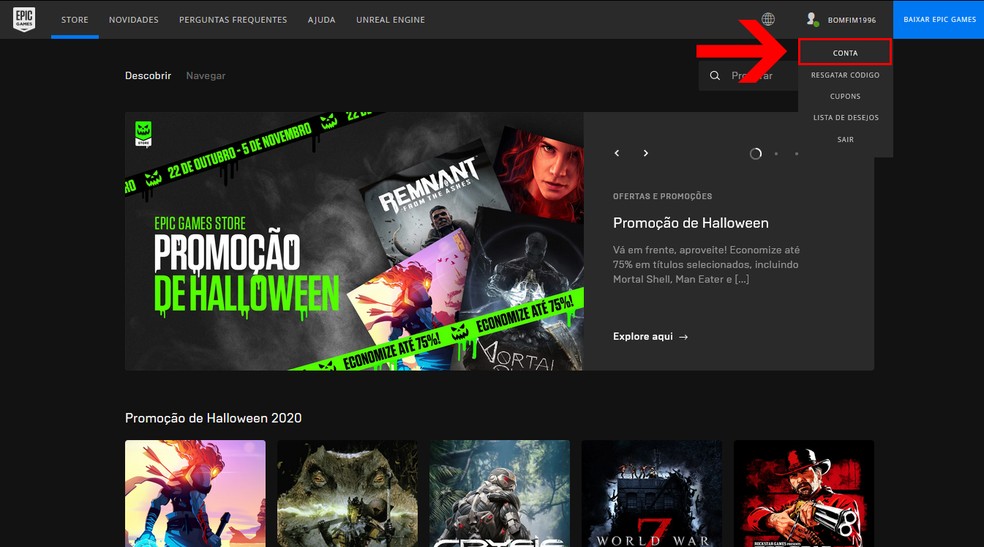Click the Ofertas e Promoções label
Screen dimensions: 984x547
662,196
